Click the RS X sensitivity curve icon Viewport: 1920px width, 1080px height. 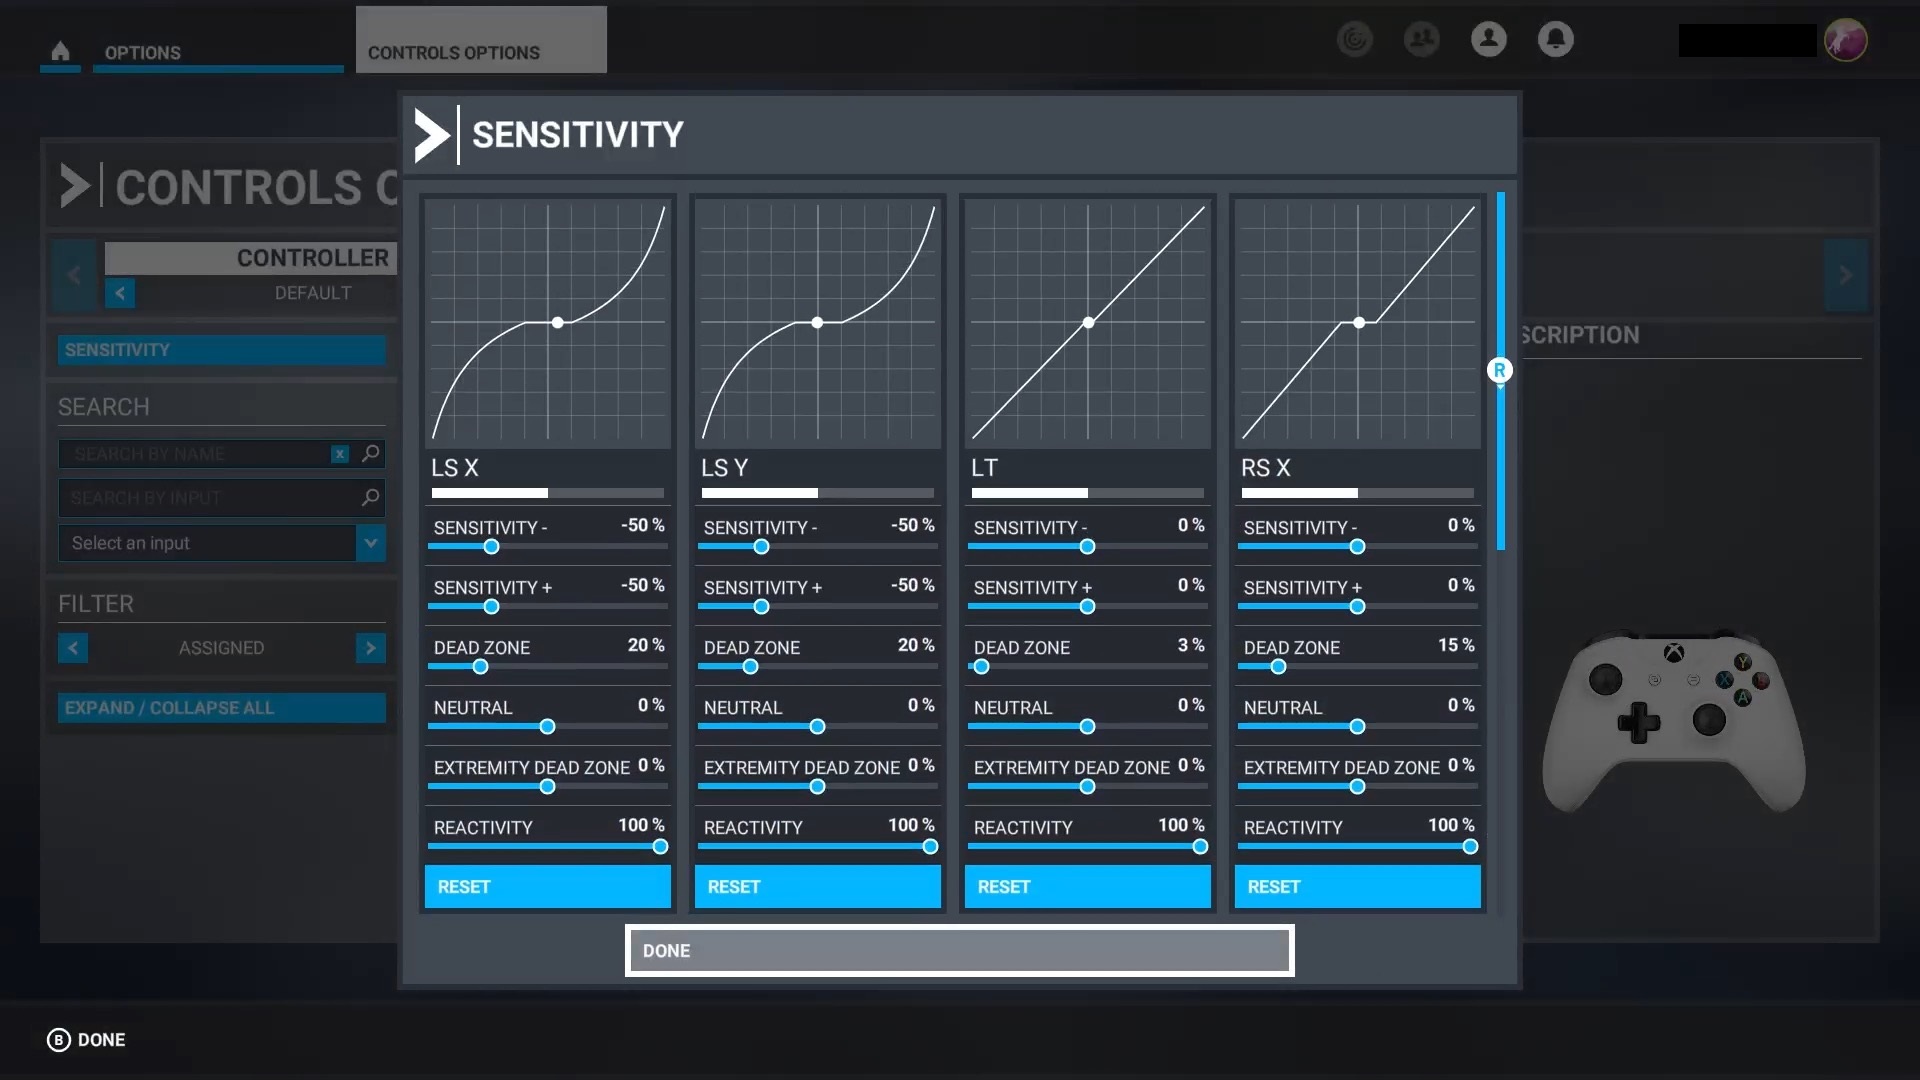(x=1358, y=323)
